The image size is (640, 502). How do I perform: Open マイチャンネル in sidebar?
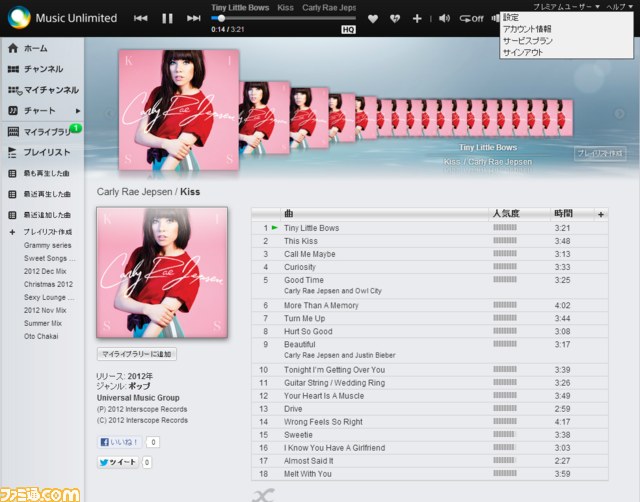[x=43, y=90]
